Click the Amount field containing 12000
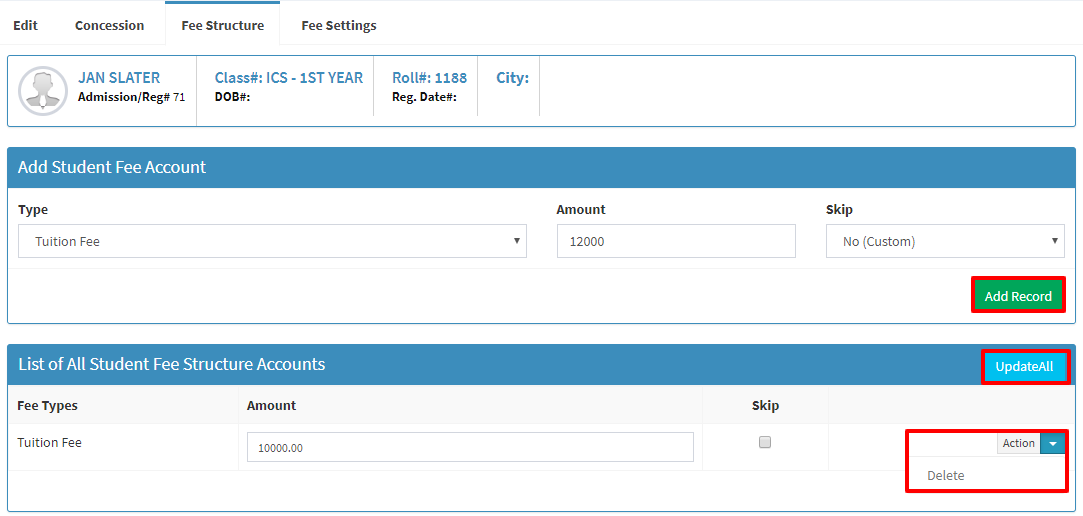Viewport: 1083px width, 516px height. click(676, 241)
